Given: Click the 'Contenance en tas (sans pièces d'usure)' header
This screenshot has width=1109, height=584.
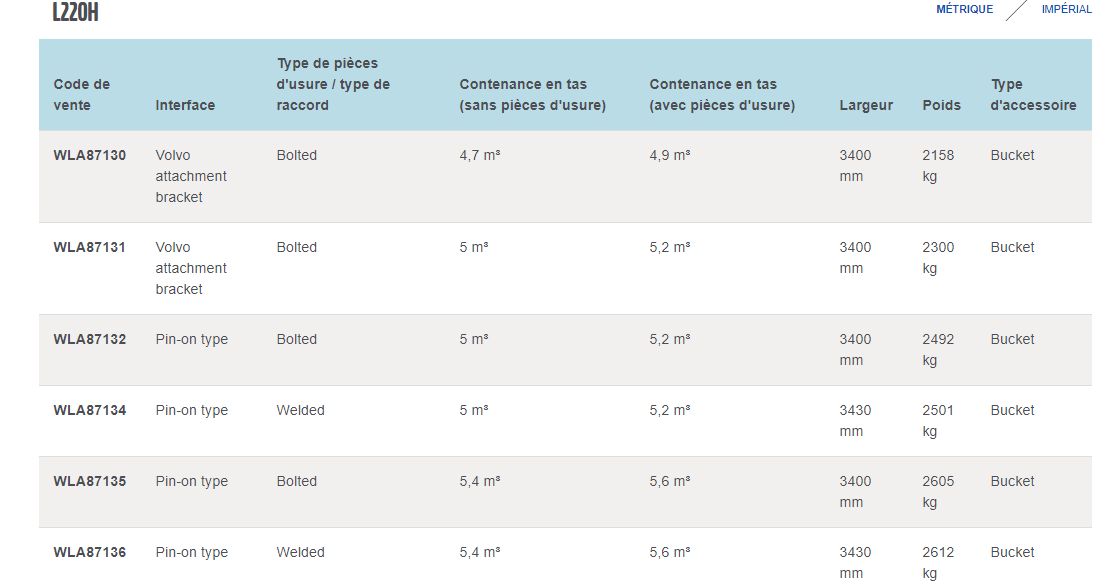Looking at the screenshot, I should point(532,95).
